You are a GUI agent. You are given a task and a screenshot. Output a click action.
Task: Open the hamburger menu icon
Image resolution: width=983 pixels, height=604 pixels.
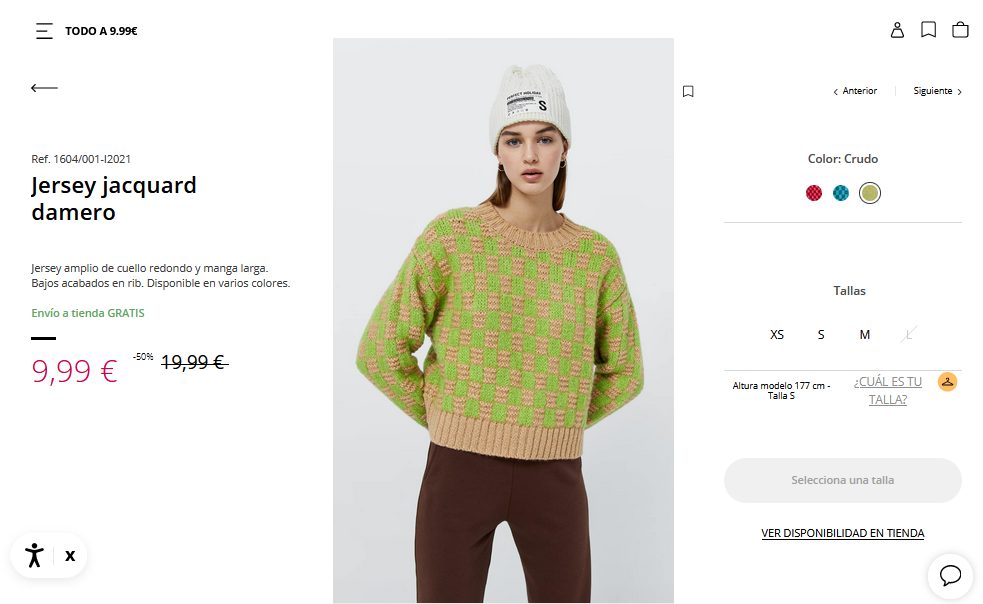pyautogui.click(x=44, y=31)
